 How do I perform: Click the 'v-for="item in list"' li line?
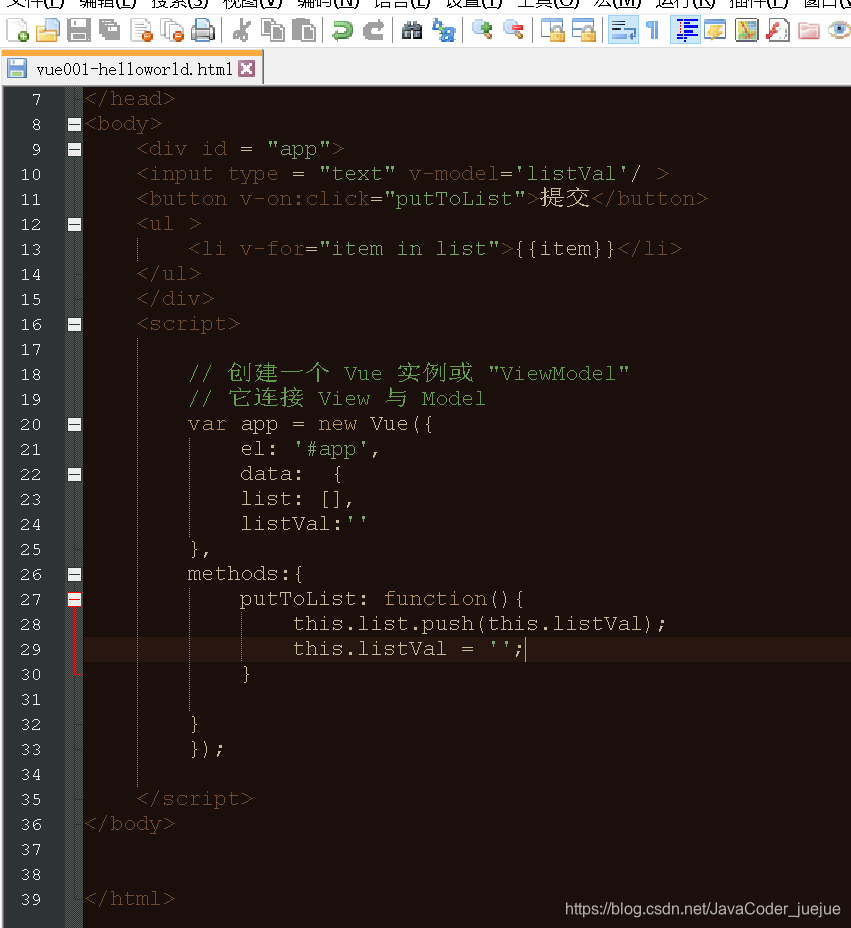[x=435, y=249]
